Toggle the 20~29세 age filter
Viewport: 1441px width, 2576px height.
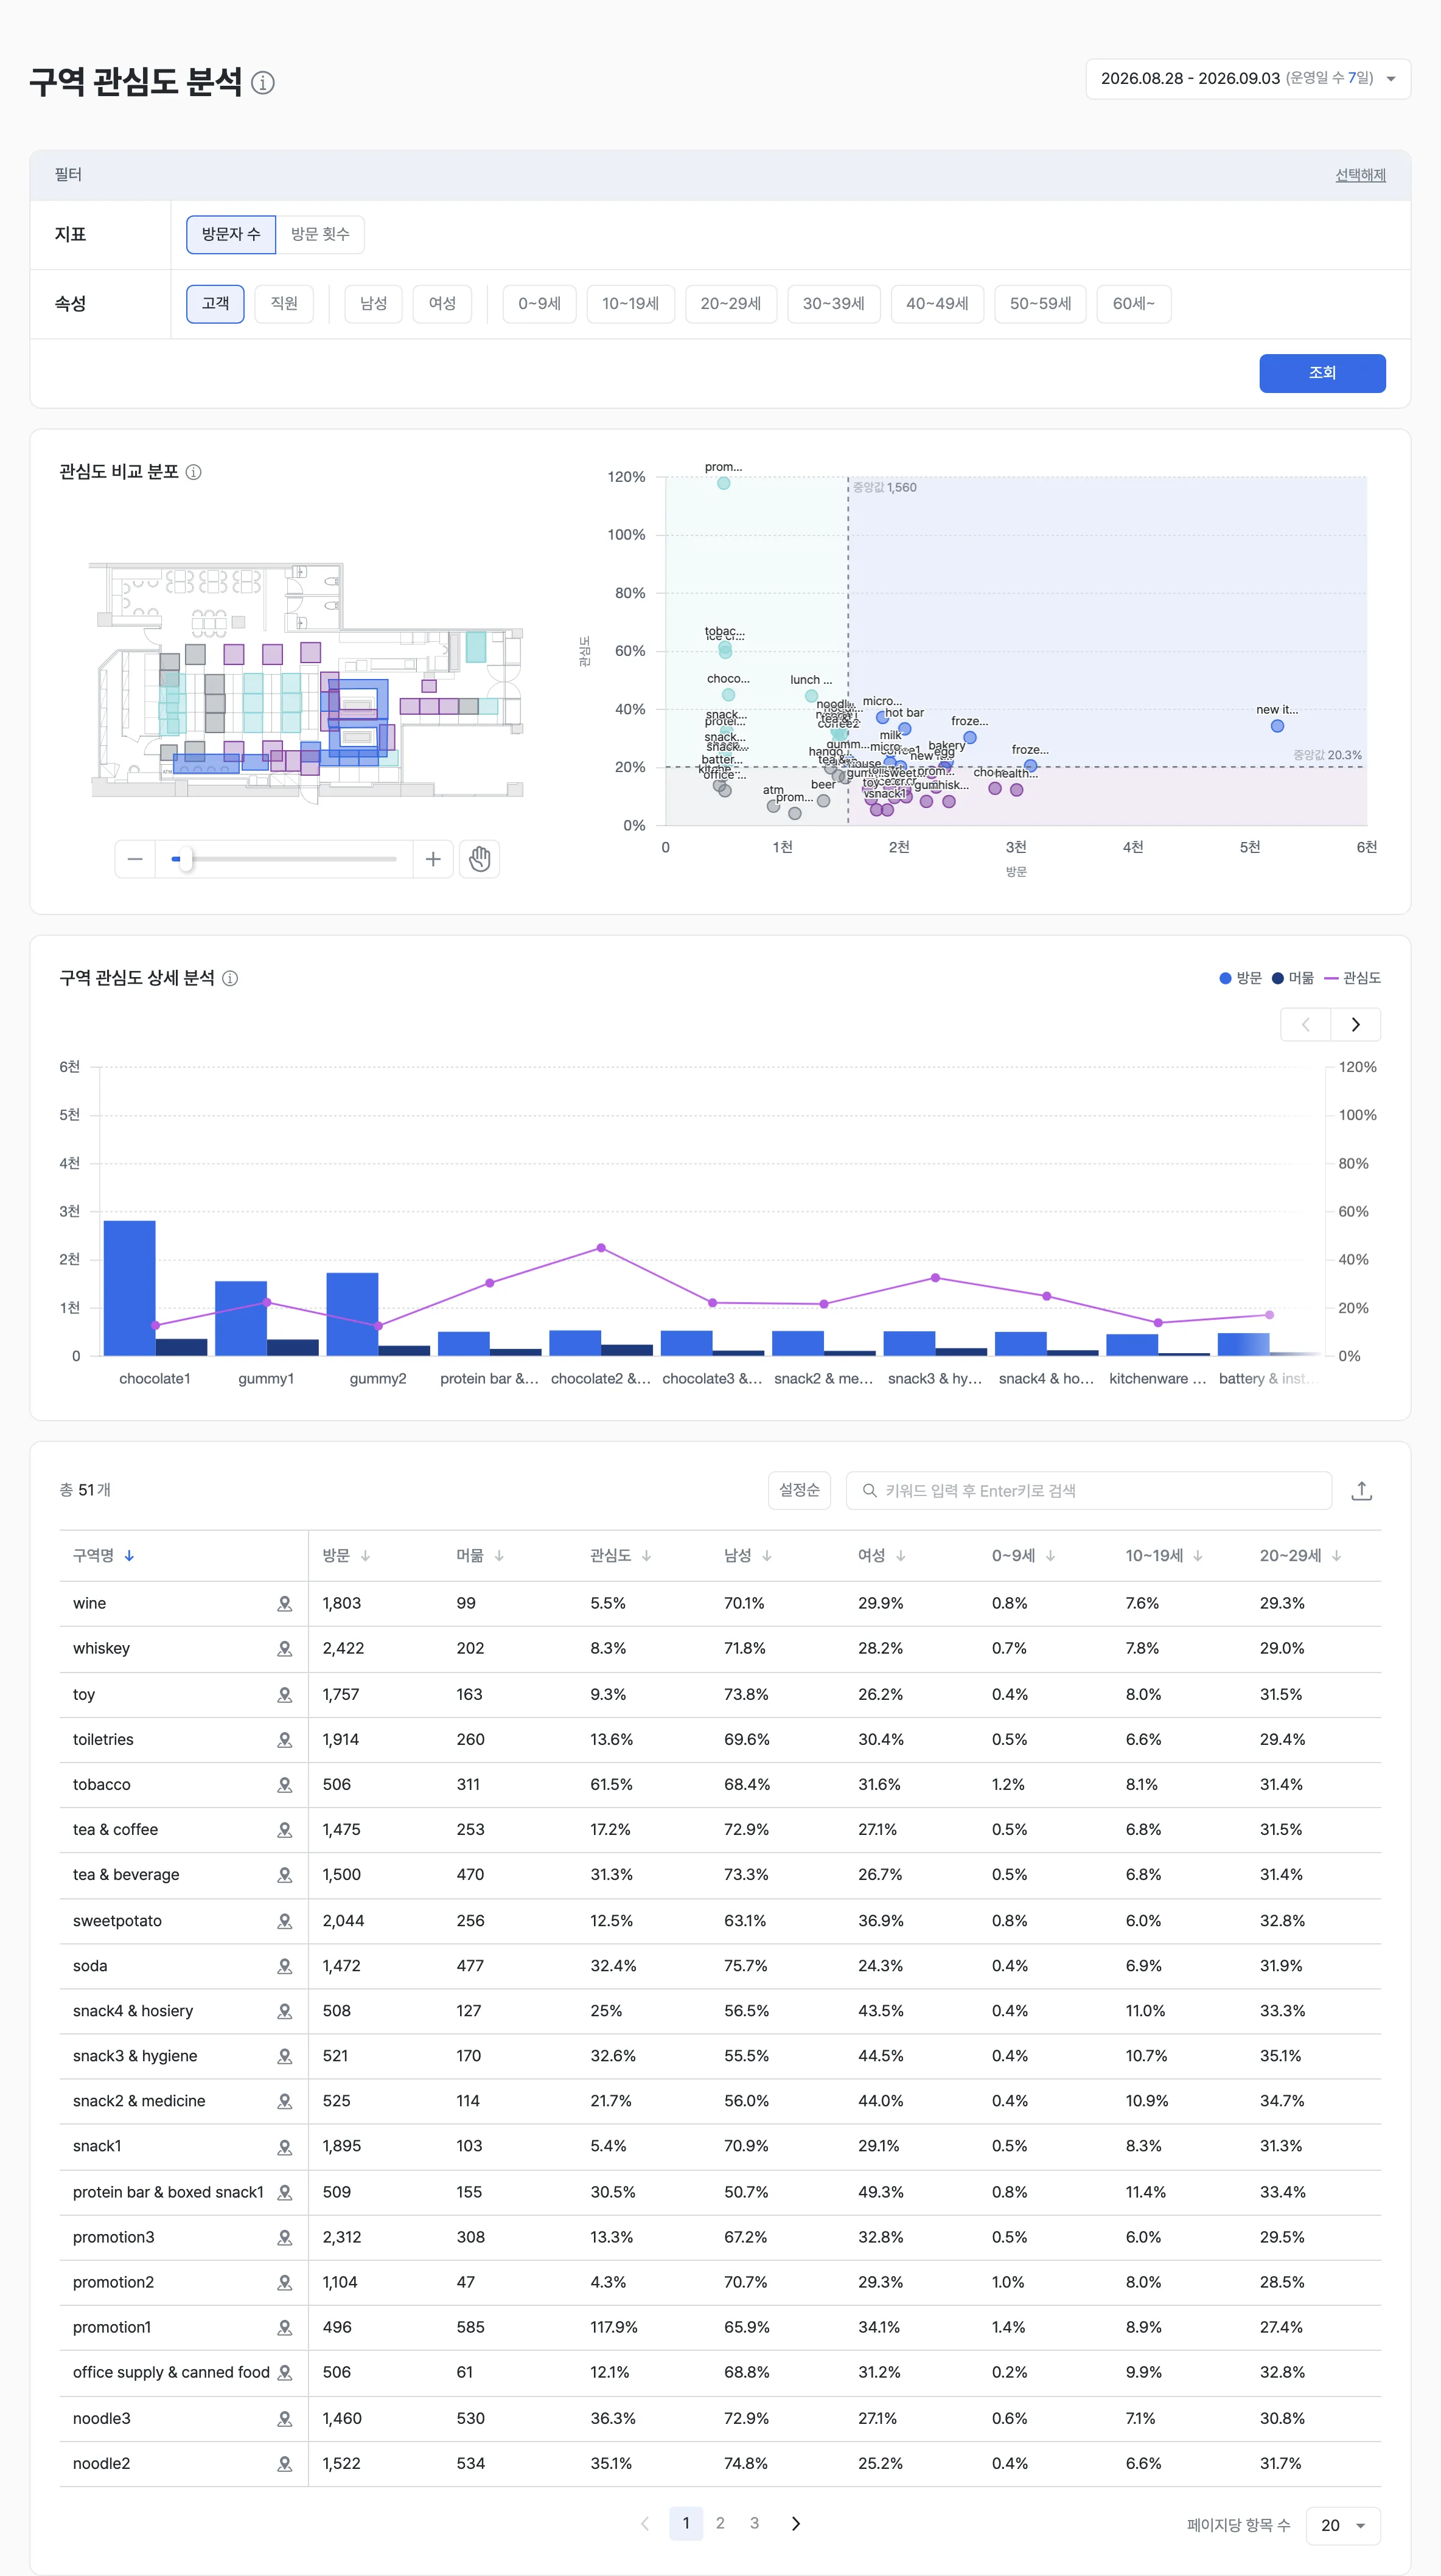point(730,303)
